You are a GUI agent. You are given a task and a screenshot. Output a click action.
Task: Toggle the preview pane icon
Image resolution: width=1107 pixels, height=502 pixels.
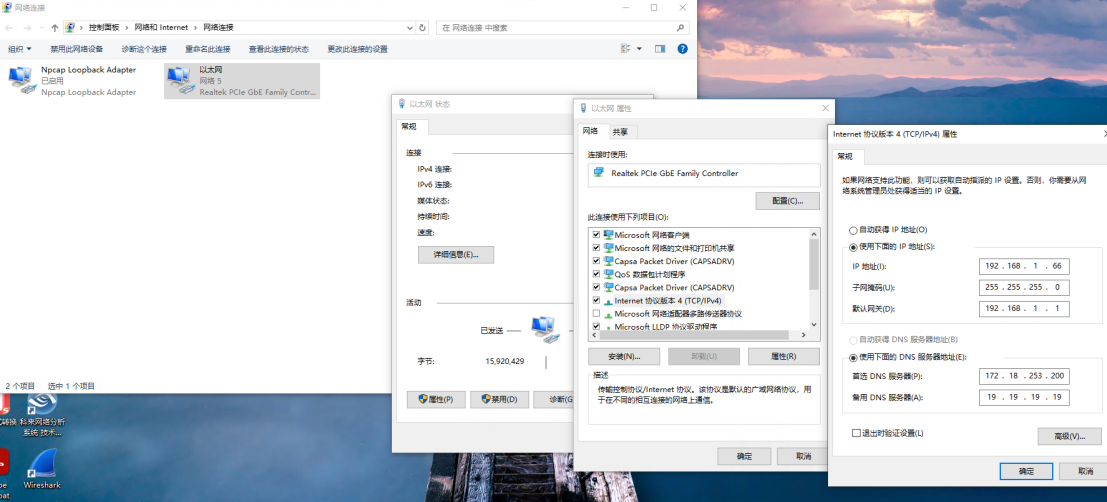coord(660,49)
